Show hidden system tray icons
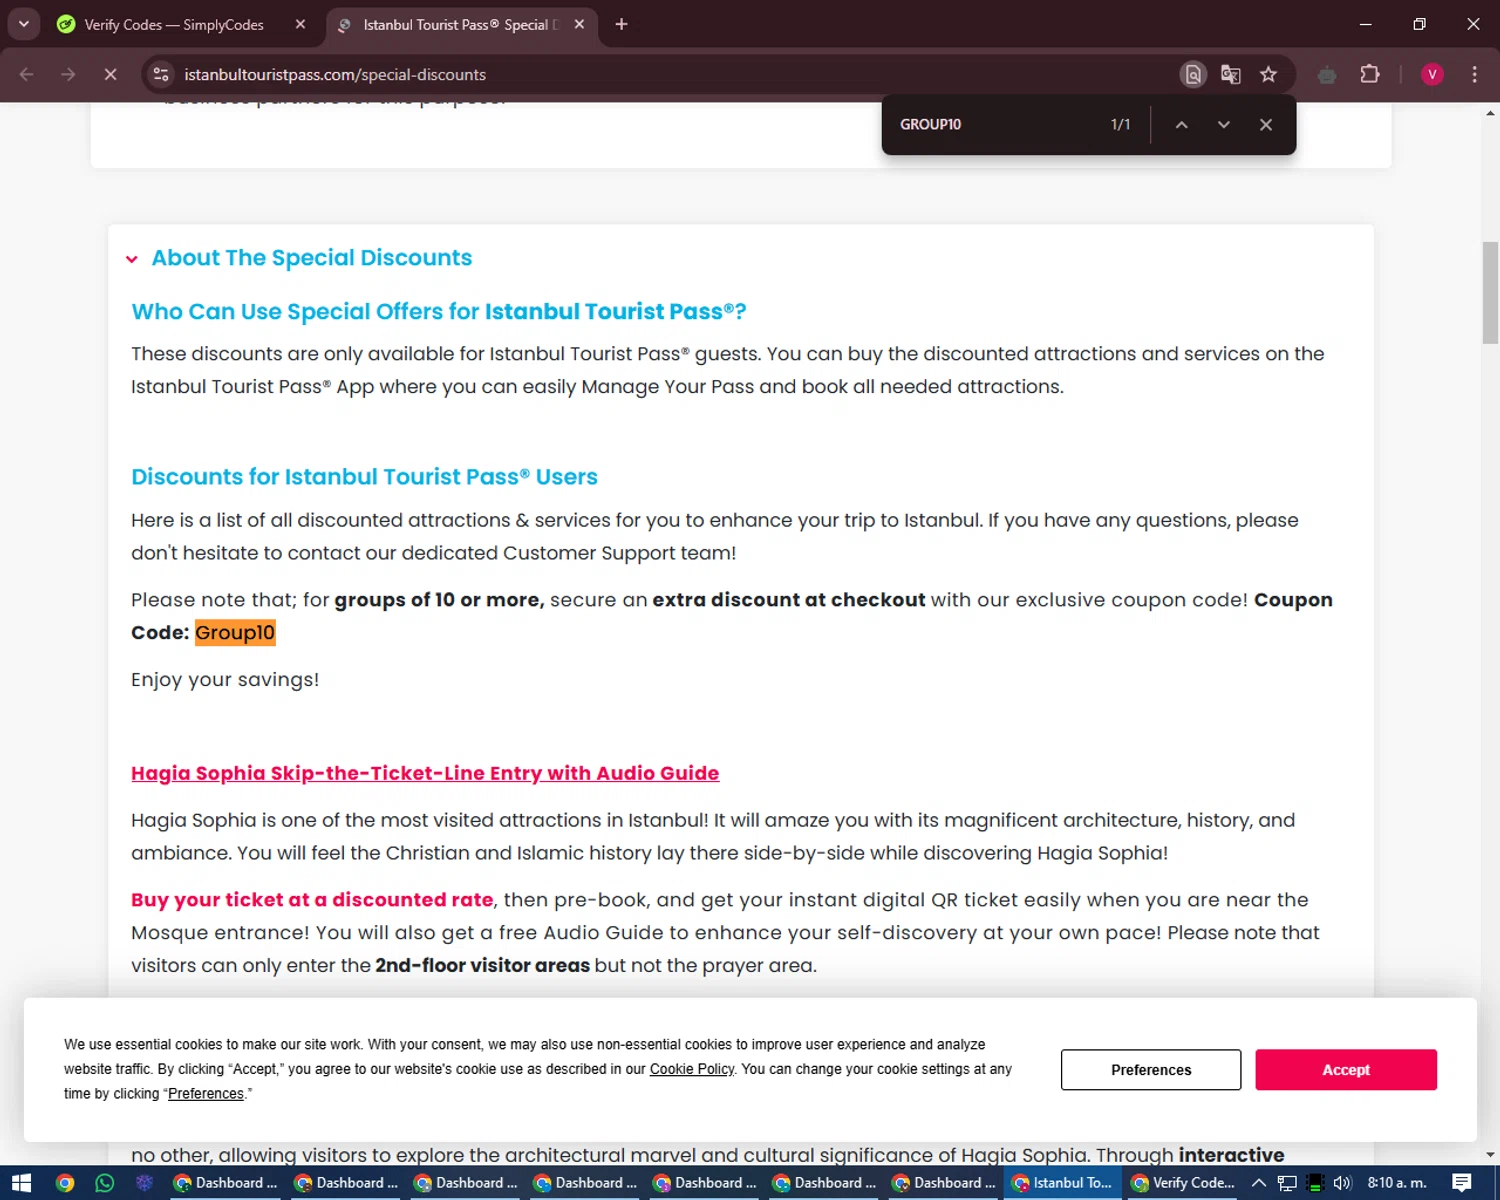The image size is (1500, 1200). pos(1259,1183)
